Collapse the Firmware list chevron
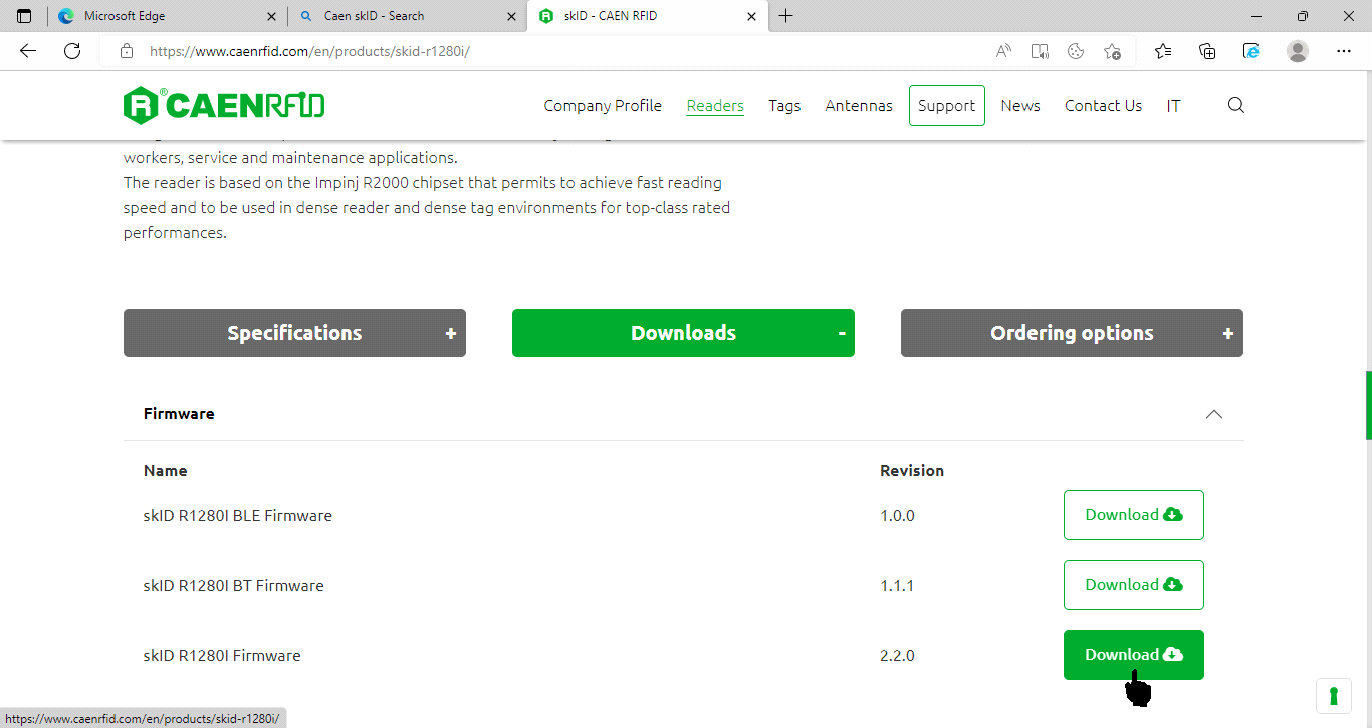Screen dimensions: 1372x728 (1213, 414)
